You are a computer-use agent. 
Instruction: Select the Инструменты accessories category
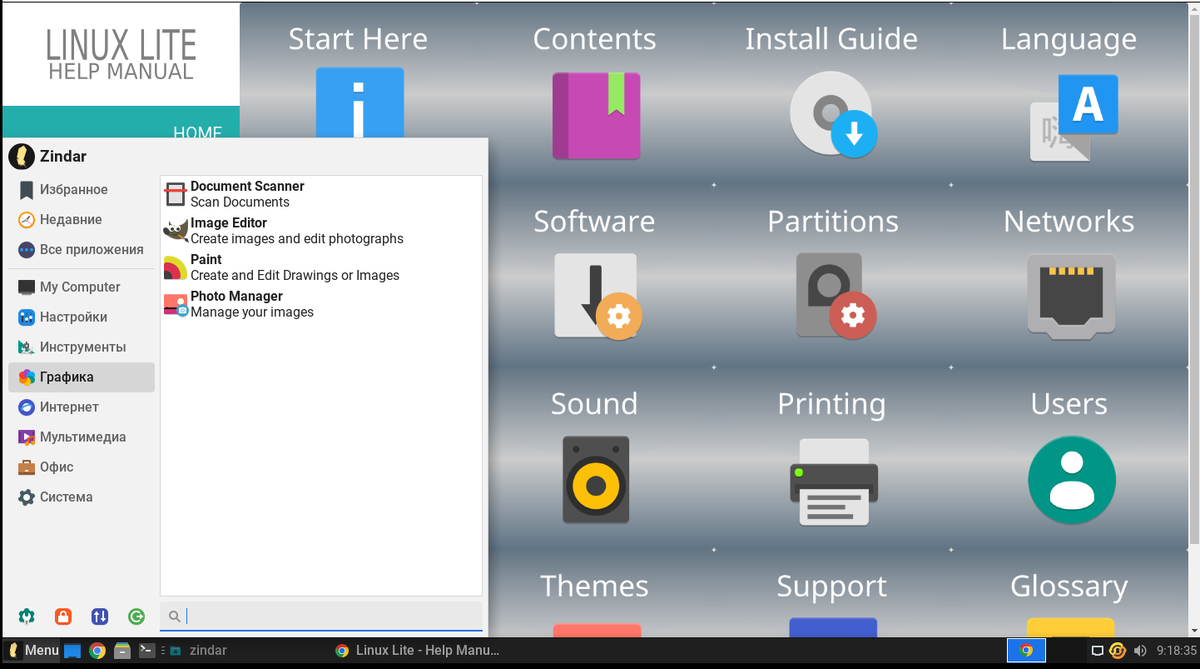click(x=81, y=347)
